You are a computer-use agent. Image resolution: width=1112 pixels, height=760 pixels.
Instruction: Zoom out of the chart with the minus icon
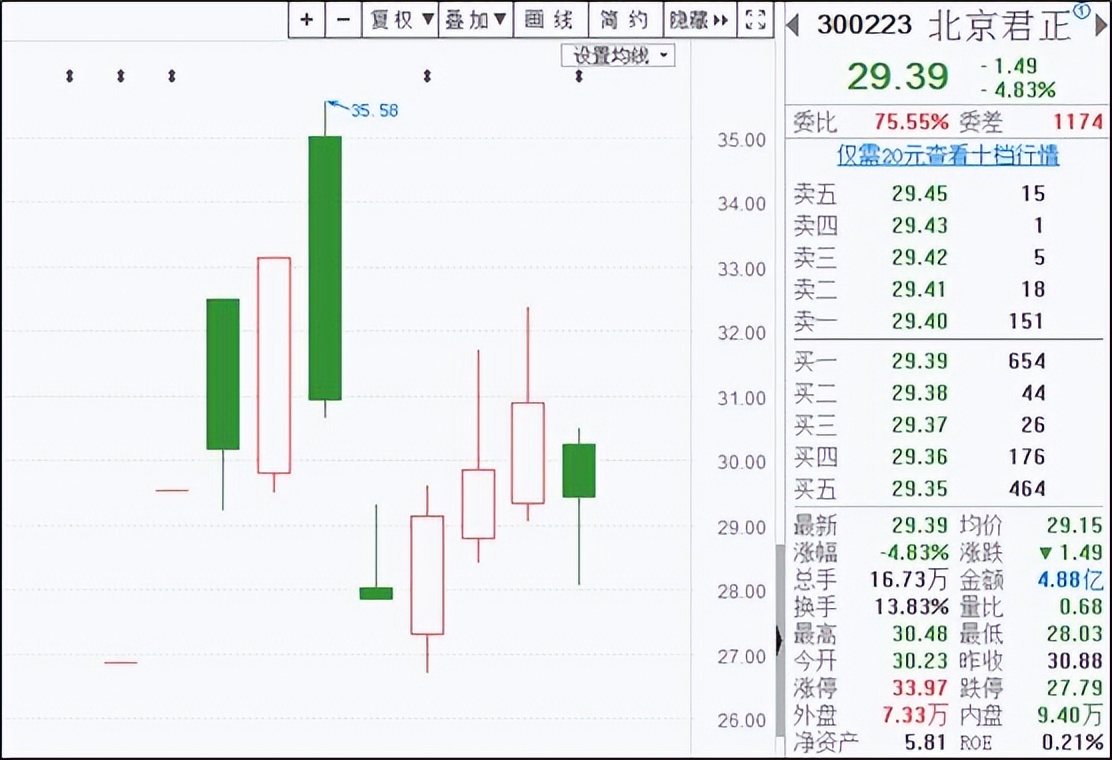(343, 19)
